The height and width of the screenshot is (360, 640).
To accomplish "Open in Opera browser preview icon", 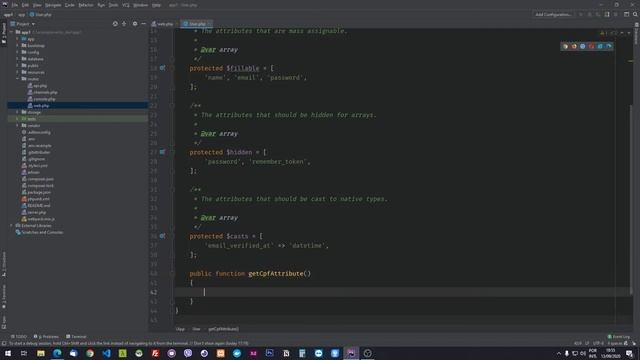I will tap(591, 47).
